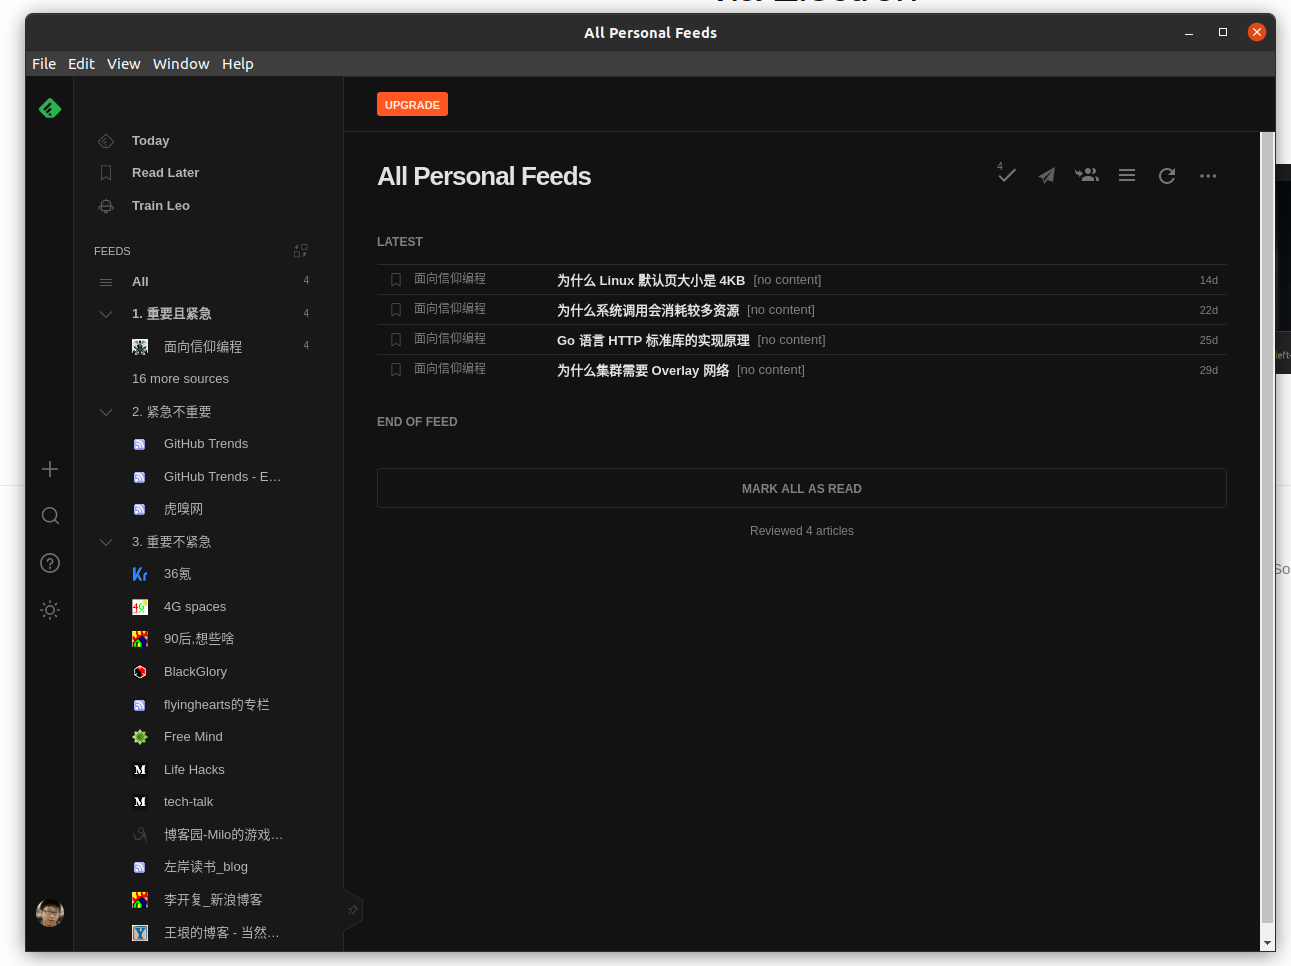Viewport: 1291px width, 966px height.
Task: Click the GitHub Trends RSS icon
Action: click(x=140, y=444)
